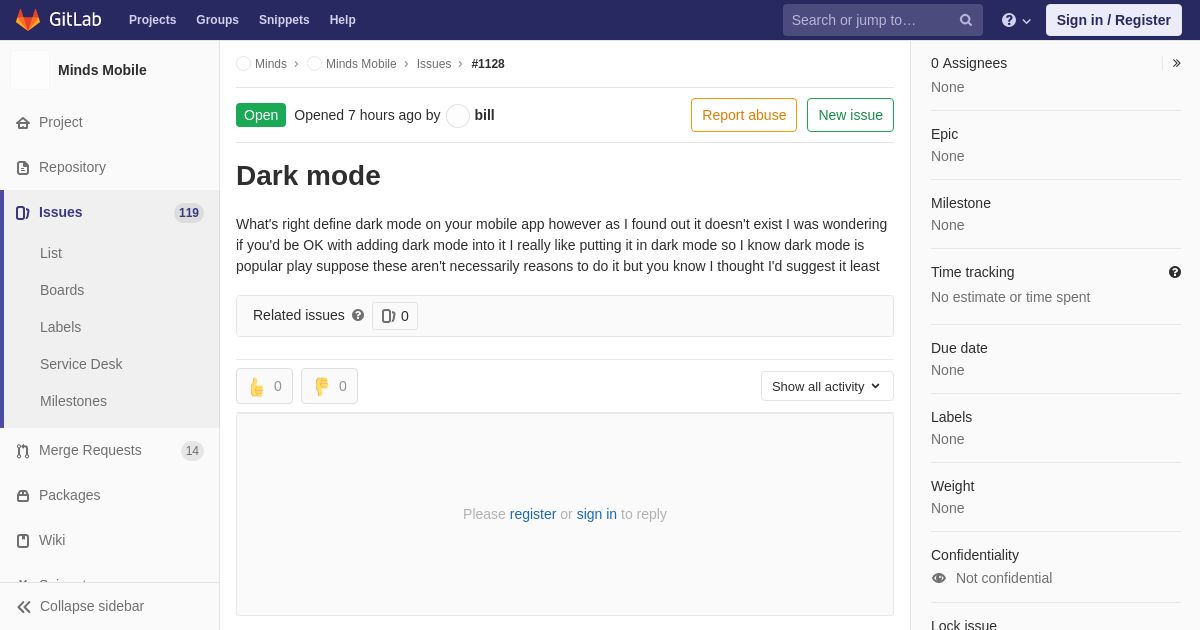Expand the Help dropdown in navbar

(x=1016, y=20)
